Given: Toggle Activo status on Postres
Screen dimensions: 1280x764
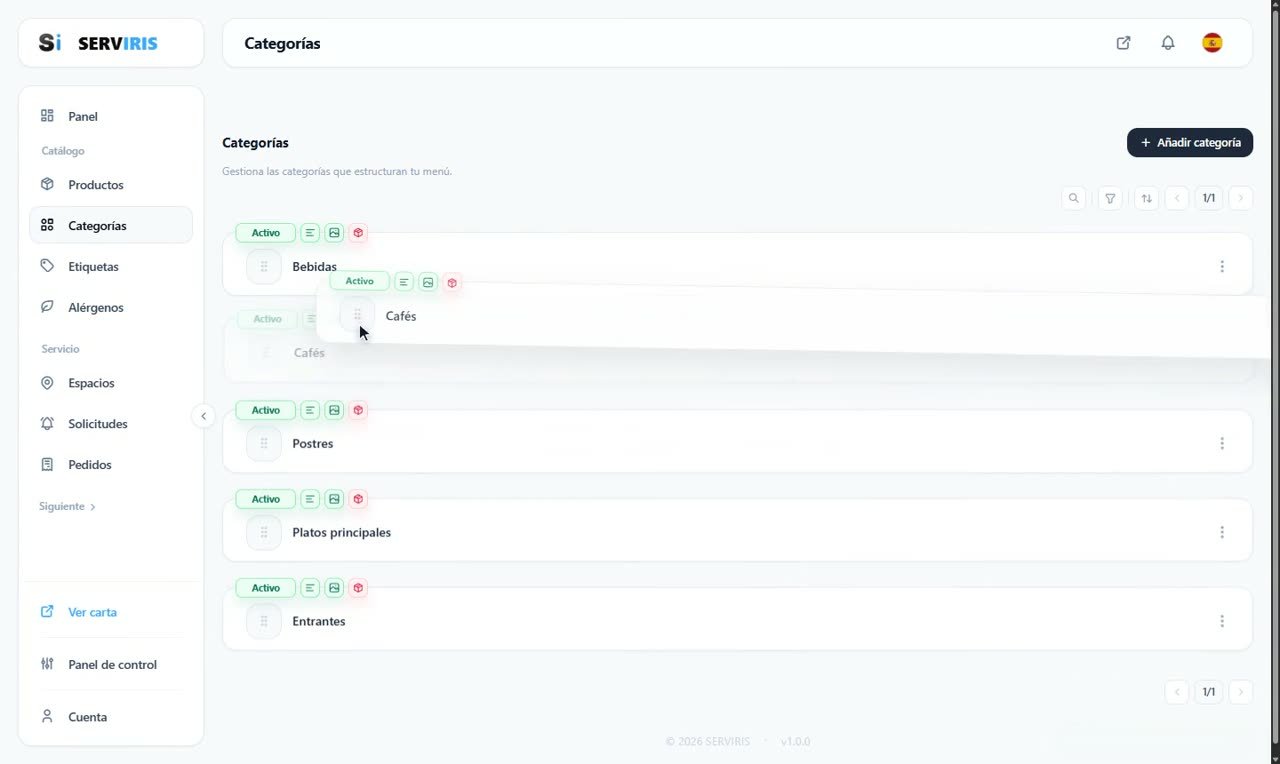Looking at the screenshot, I should (x=266, y=410).
